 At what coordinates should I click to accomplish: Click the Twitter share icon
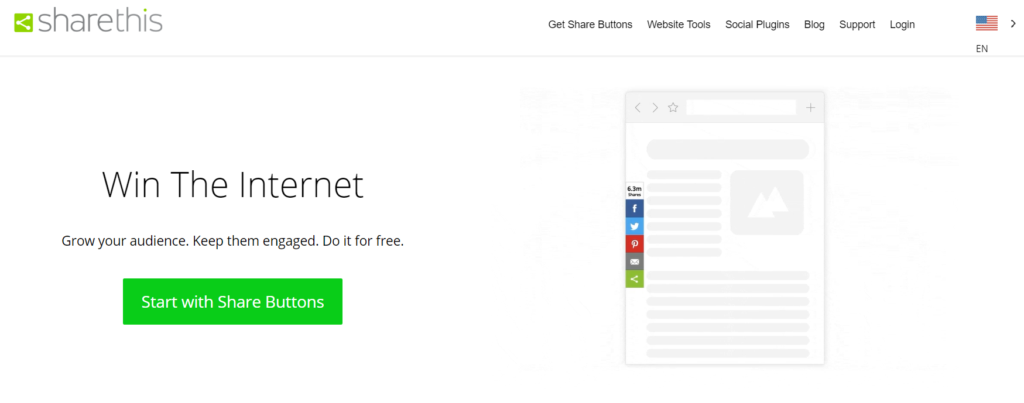point(635,227)
